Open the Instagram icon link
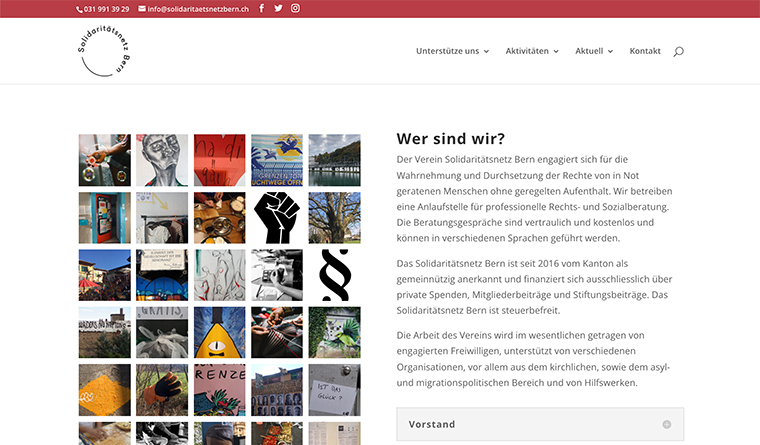760x445 pixels. [295, 8]
